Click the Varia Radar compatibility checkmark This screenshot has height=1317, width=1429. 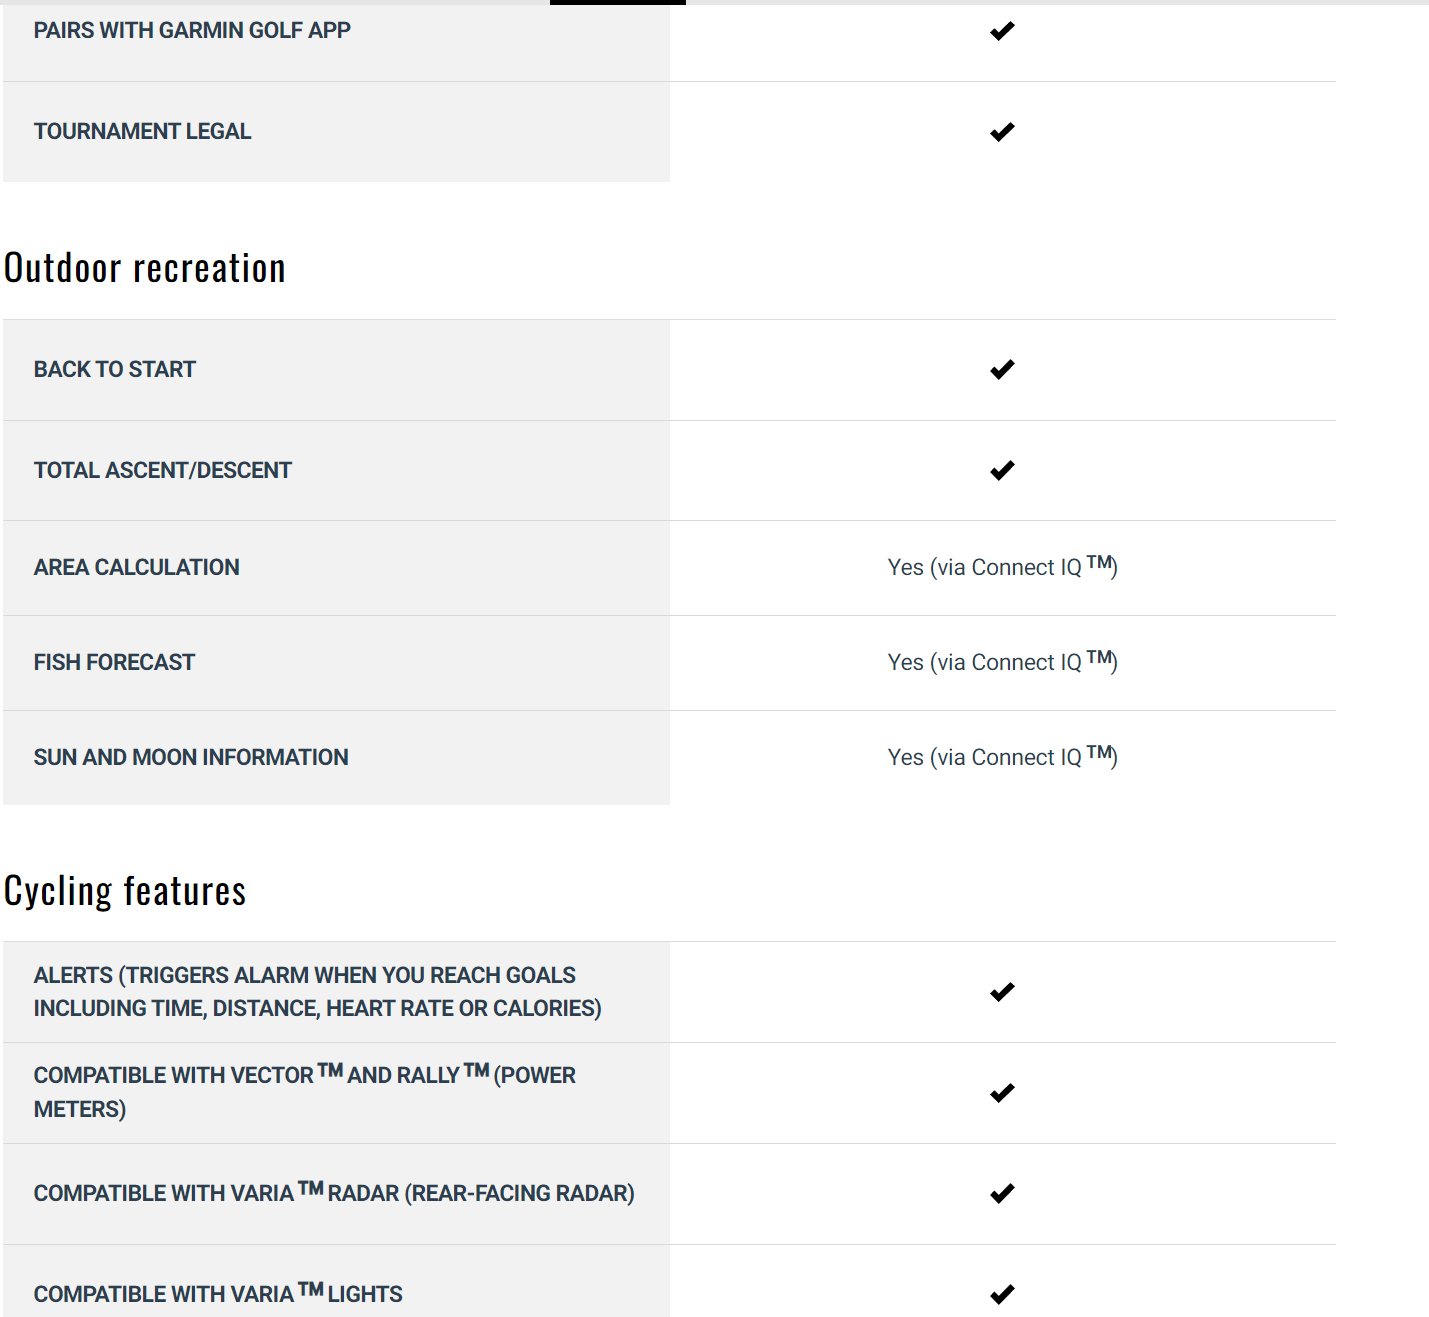pos(1002,1193)
